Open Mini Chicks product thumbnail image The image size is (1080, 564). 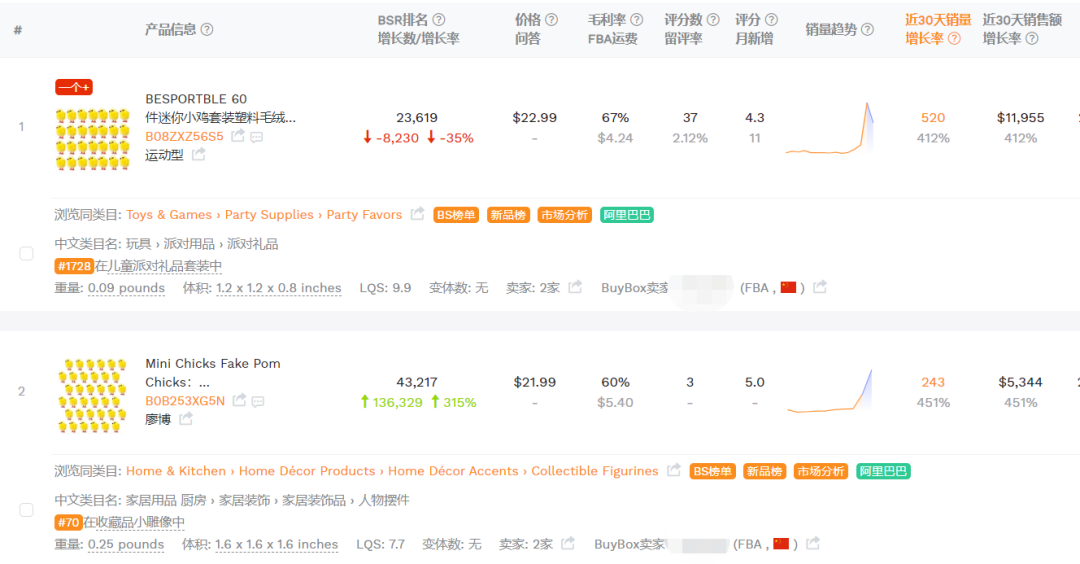point(93,395)
